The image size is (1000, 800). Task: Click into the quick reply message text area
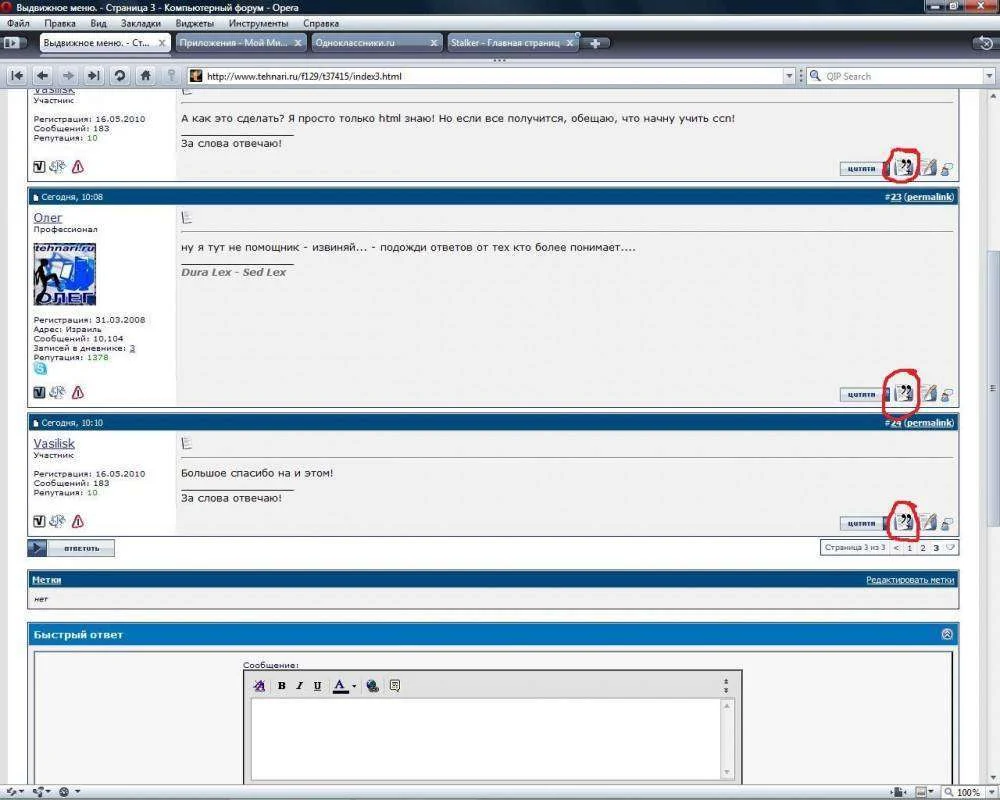point(486,739)
